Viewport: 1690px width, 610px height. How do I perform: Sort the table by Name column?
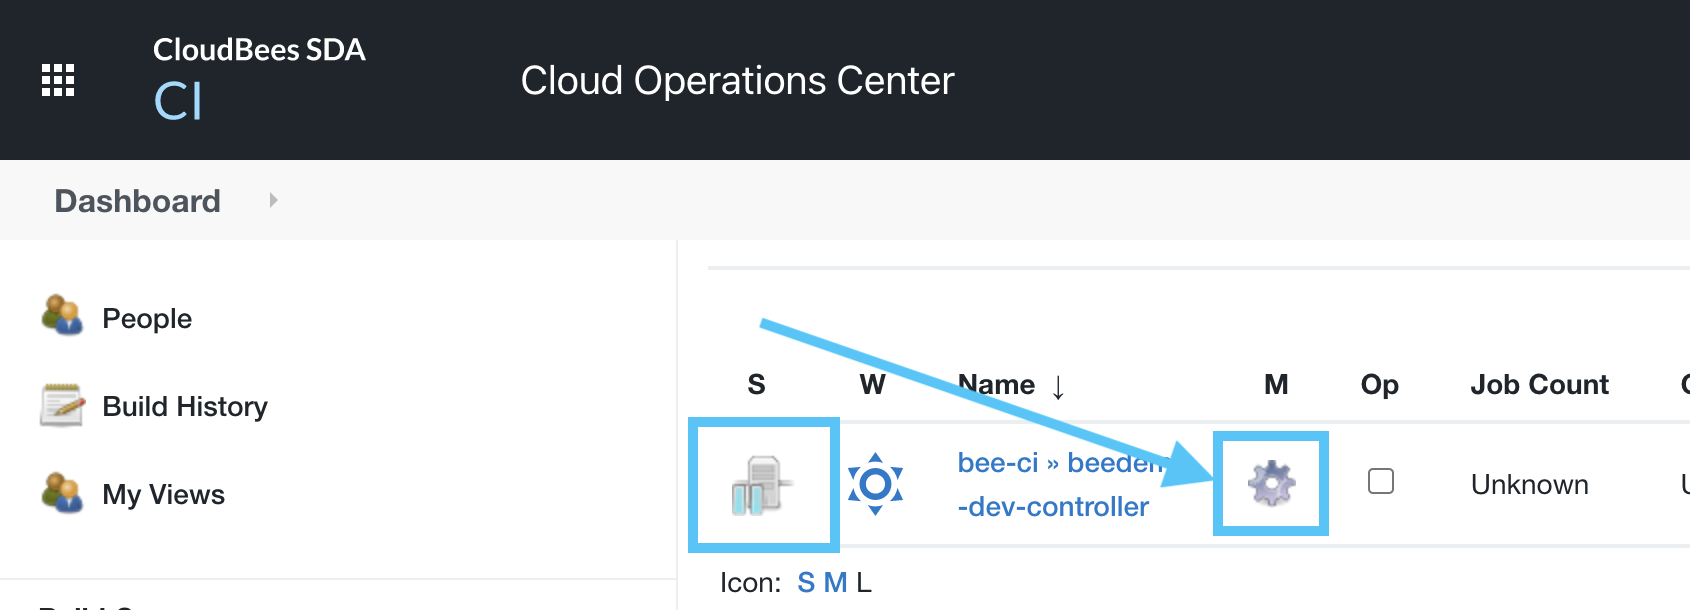(1011, 384)
